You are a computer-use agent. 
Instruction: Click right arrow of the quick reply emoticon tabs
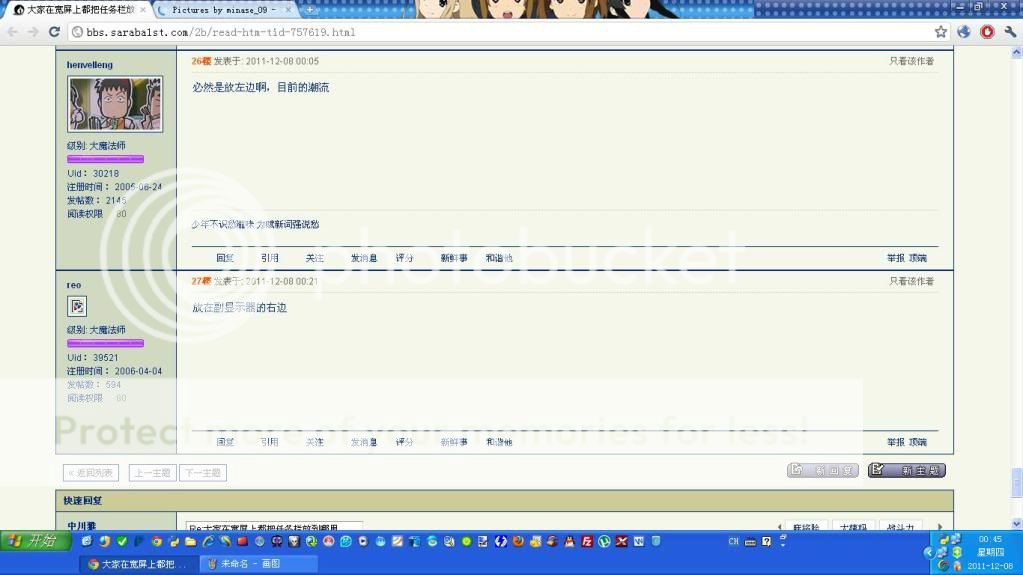pos(940,526)
